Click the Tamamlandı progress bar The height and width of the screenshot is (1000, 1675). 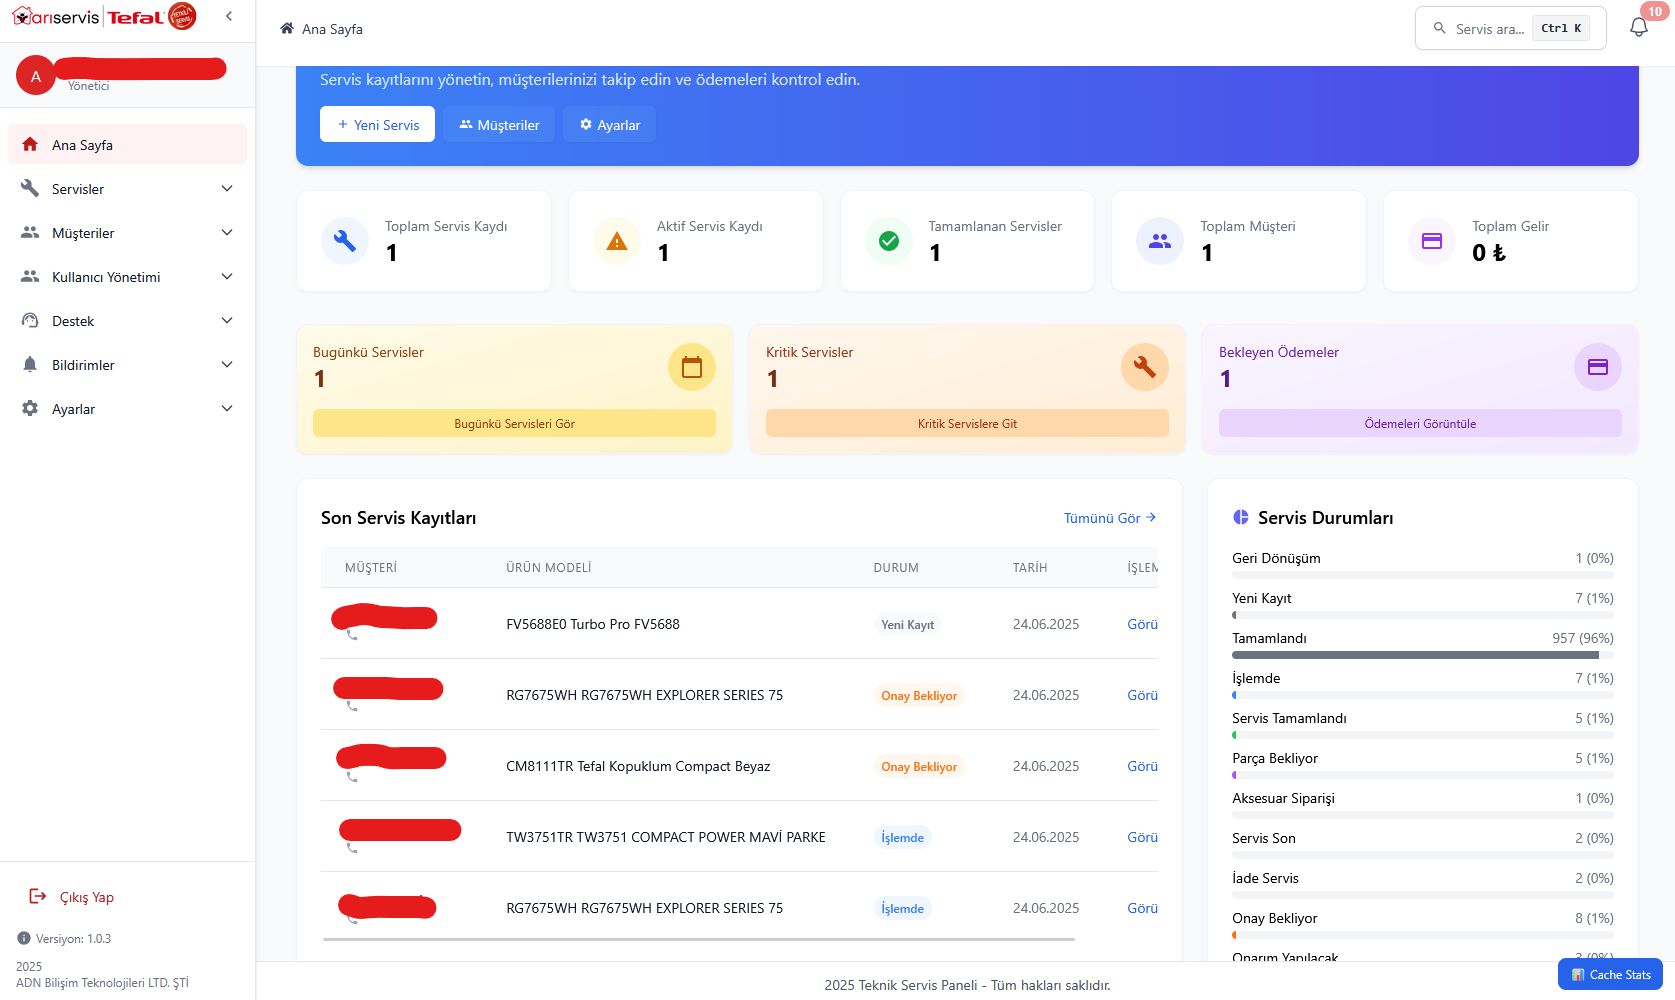tap(1421, 655)
